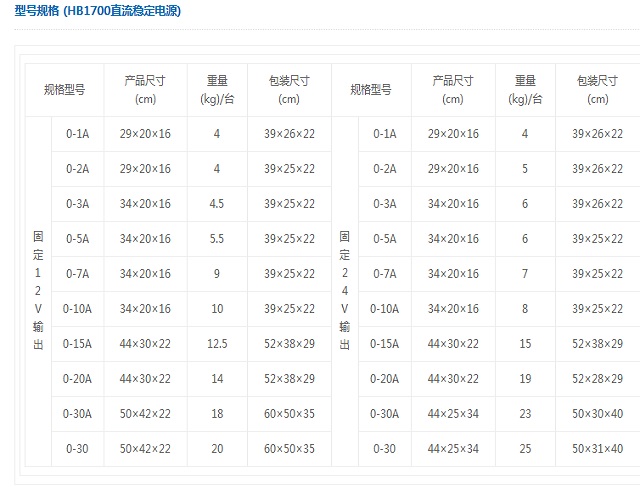This screenshot has height=487, width=640.
Task: Click 0-15A in the 24V output section
Action: coord(384,344)
